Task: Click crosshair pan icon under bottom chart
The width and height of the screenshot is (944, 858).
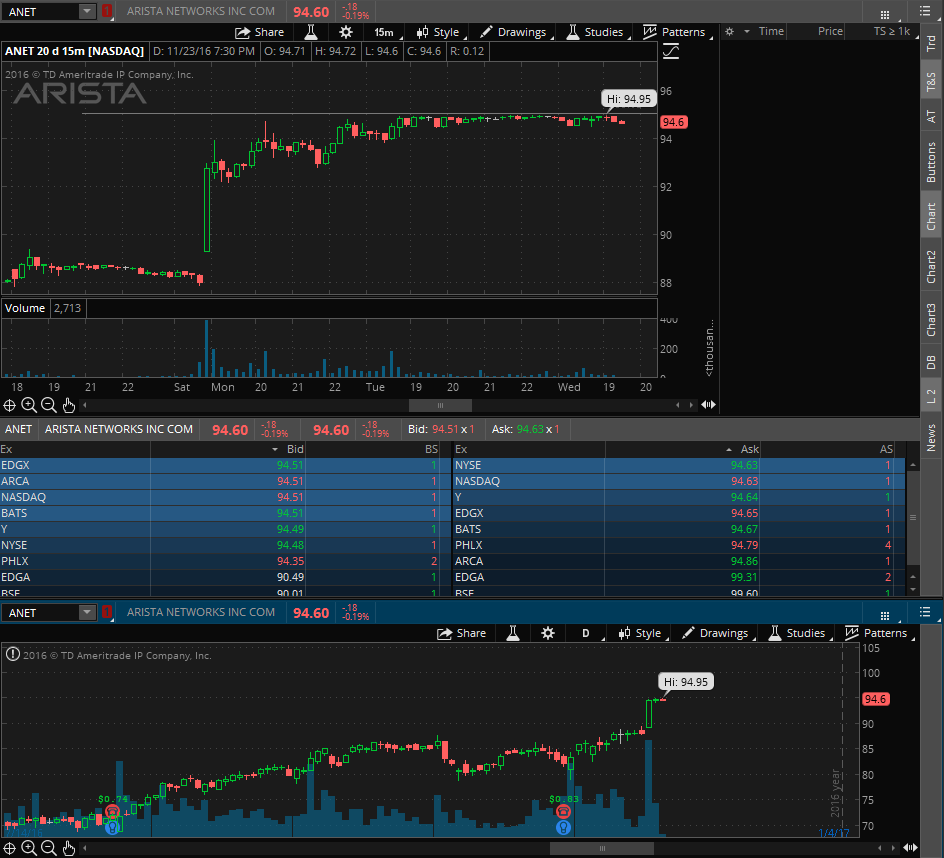Action: 10,848
